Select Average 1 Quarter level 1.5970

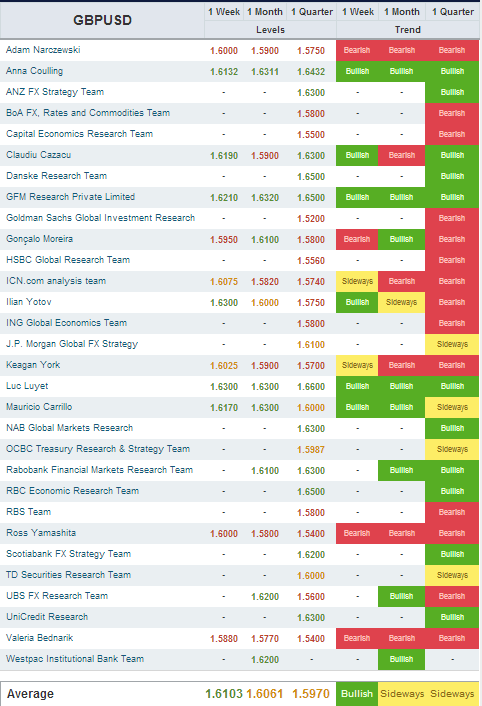pos(311,694)
